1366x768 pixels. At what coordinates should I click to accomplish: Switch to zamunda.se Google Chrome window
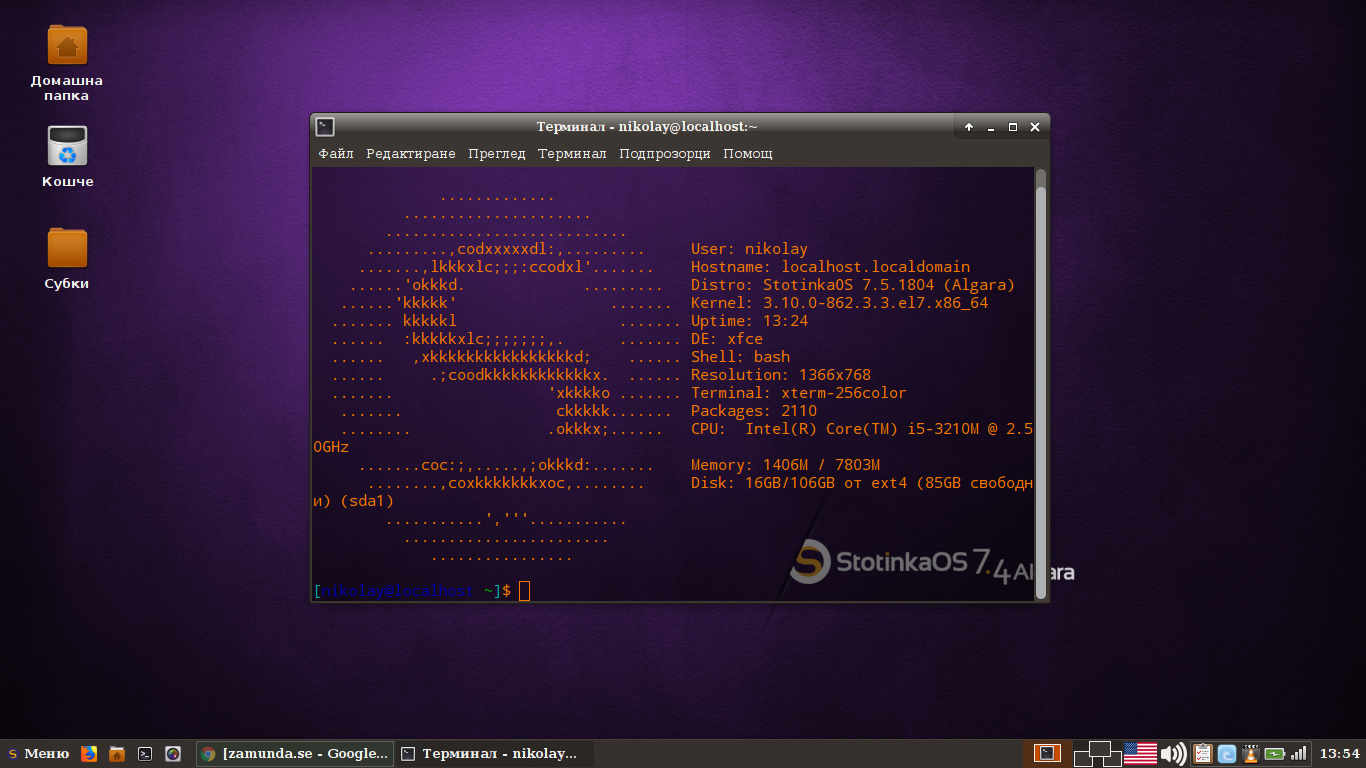[x=295, y=754]
